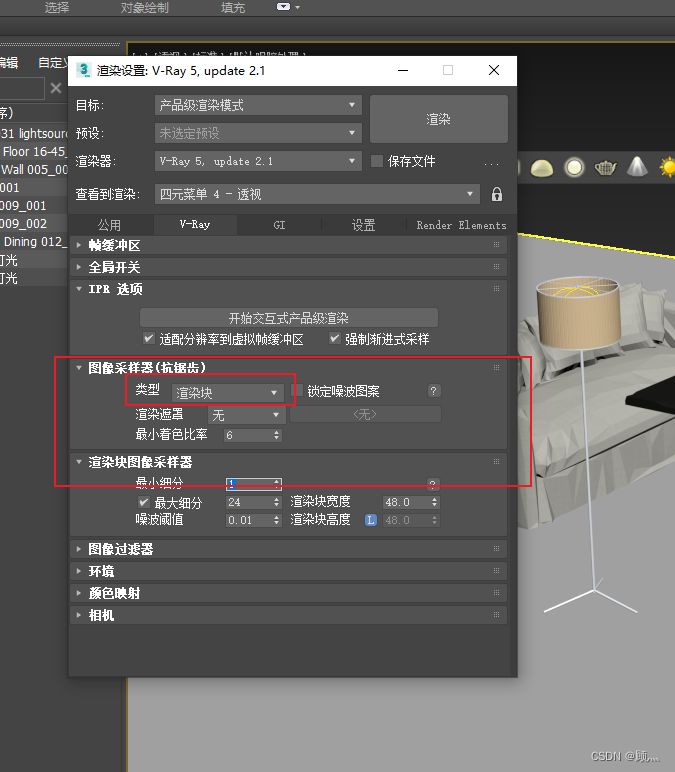675x772 pixels.
Task: Click the sphere light icon in toolbar
Action: pyautogui.click(x=574, y=168)
